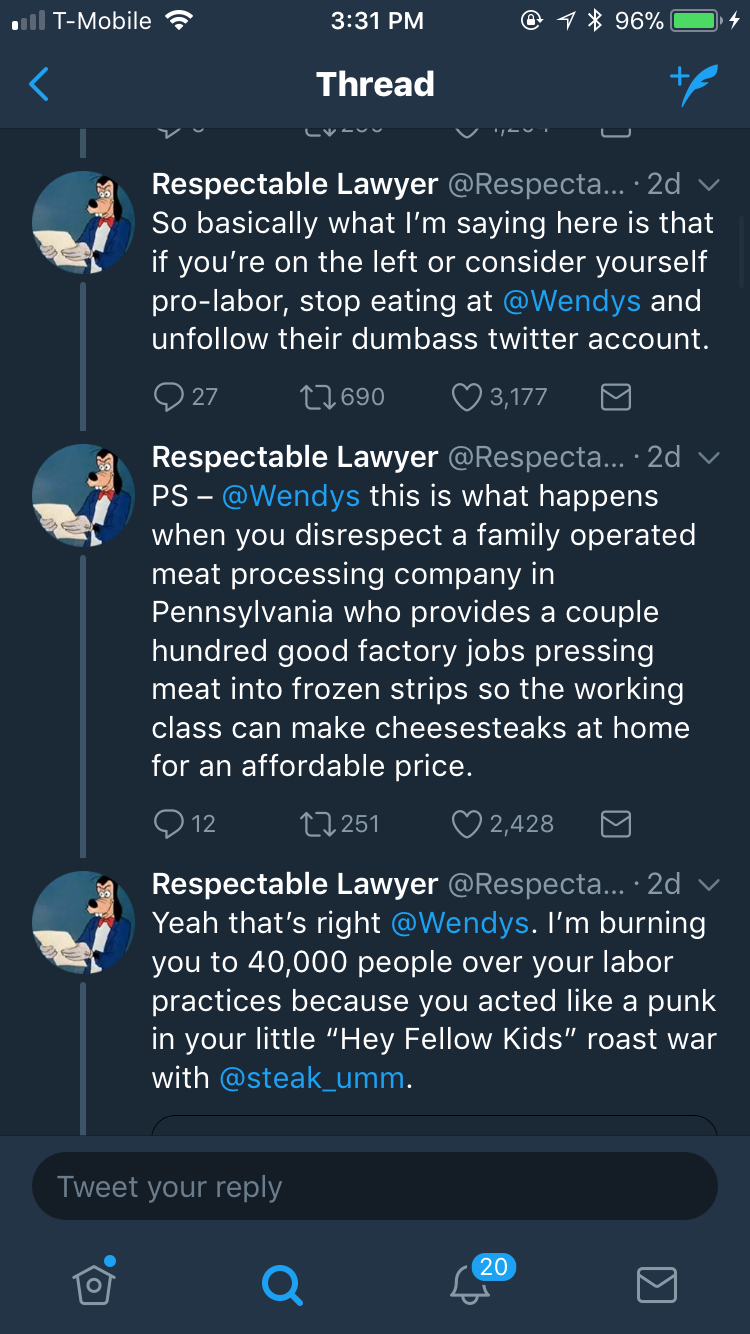Reply to the 'stop eating at @Wendys' tweet
This screenshot has height=1334, width=750.
pyautogui.click(x=168, y=397)
